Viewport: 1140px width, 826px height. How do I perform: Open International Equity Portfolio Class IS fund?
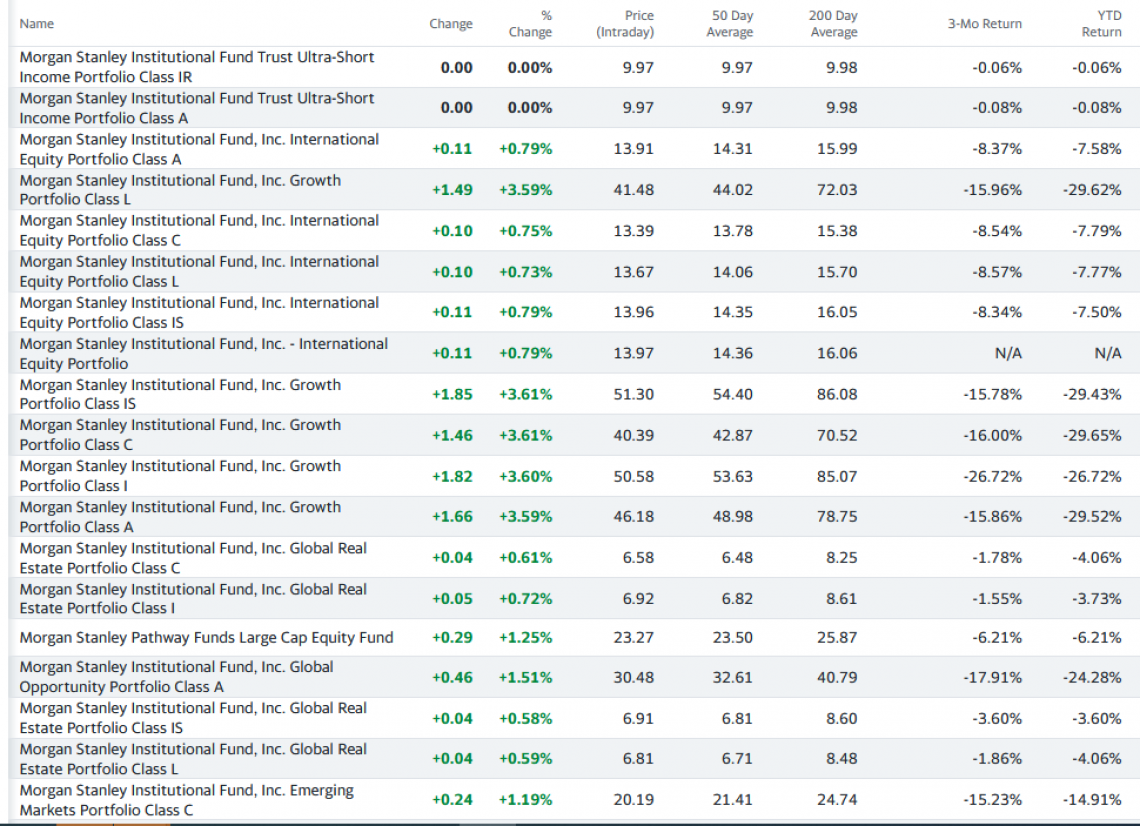coord(199,313)
